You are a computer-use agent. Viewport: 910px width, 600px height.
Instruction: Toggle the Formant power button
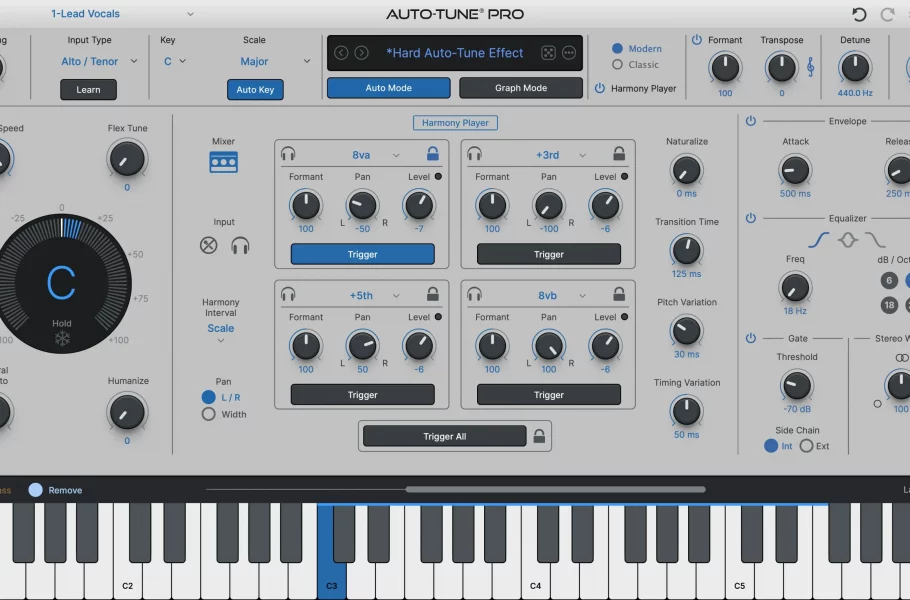point(696,39)
